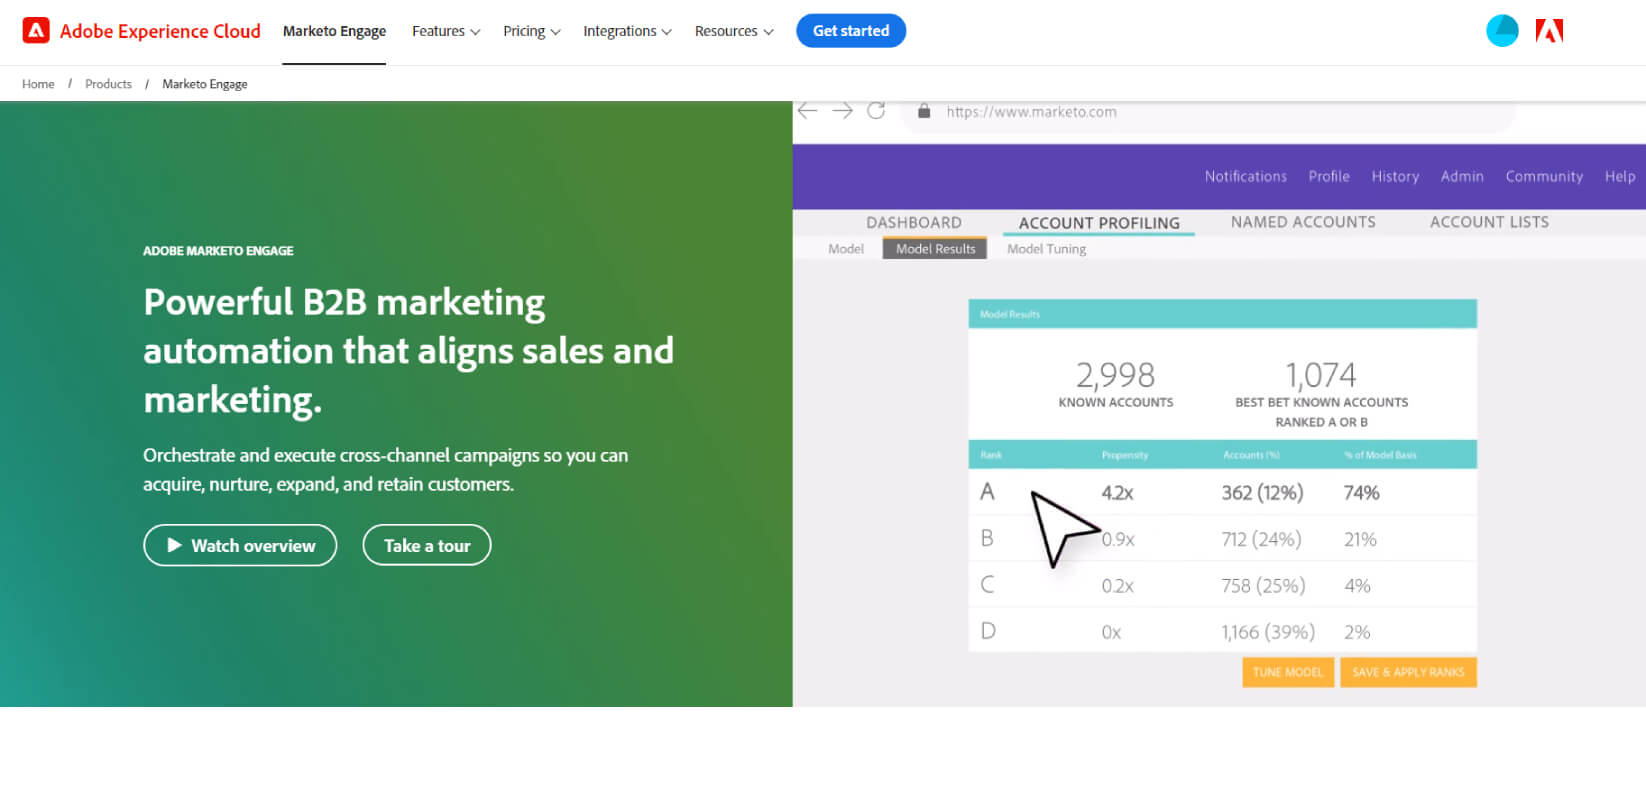Image resolution: width=1646 pixels, height=800 pixels.
Task: Select the Model sub-tab
Action: click(846, 249)
